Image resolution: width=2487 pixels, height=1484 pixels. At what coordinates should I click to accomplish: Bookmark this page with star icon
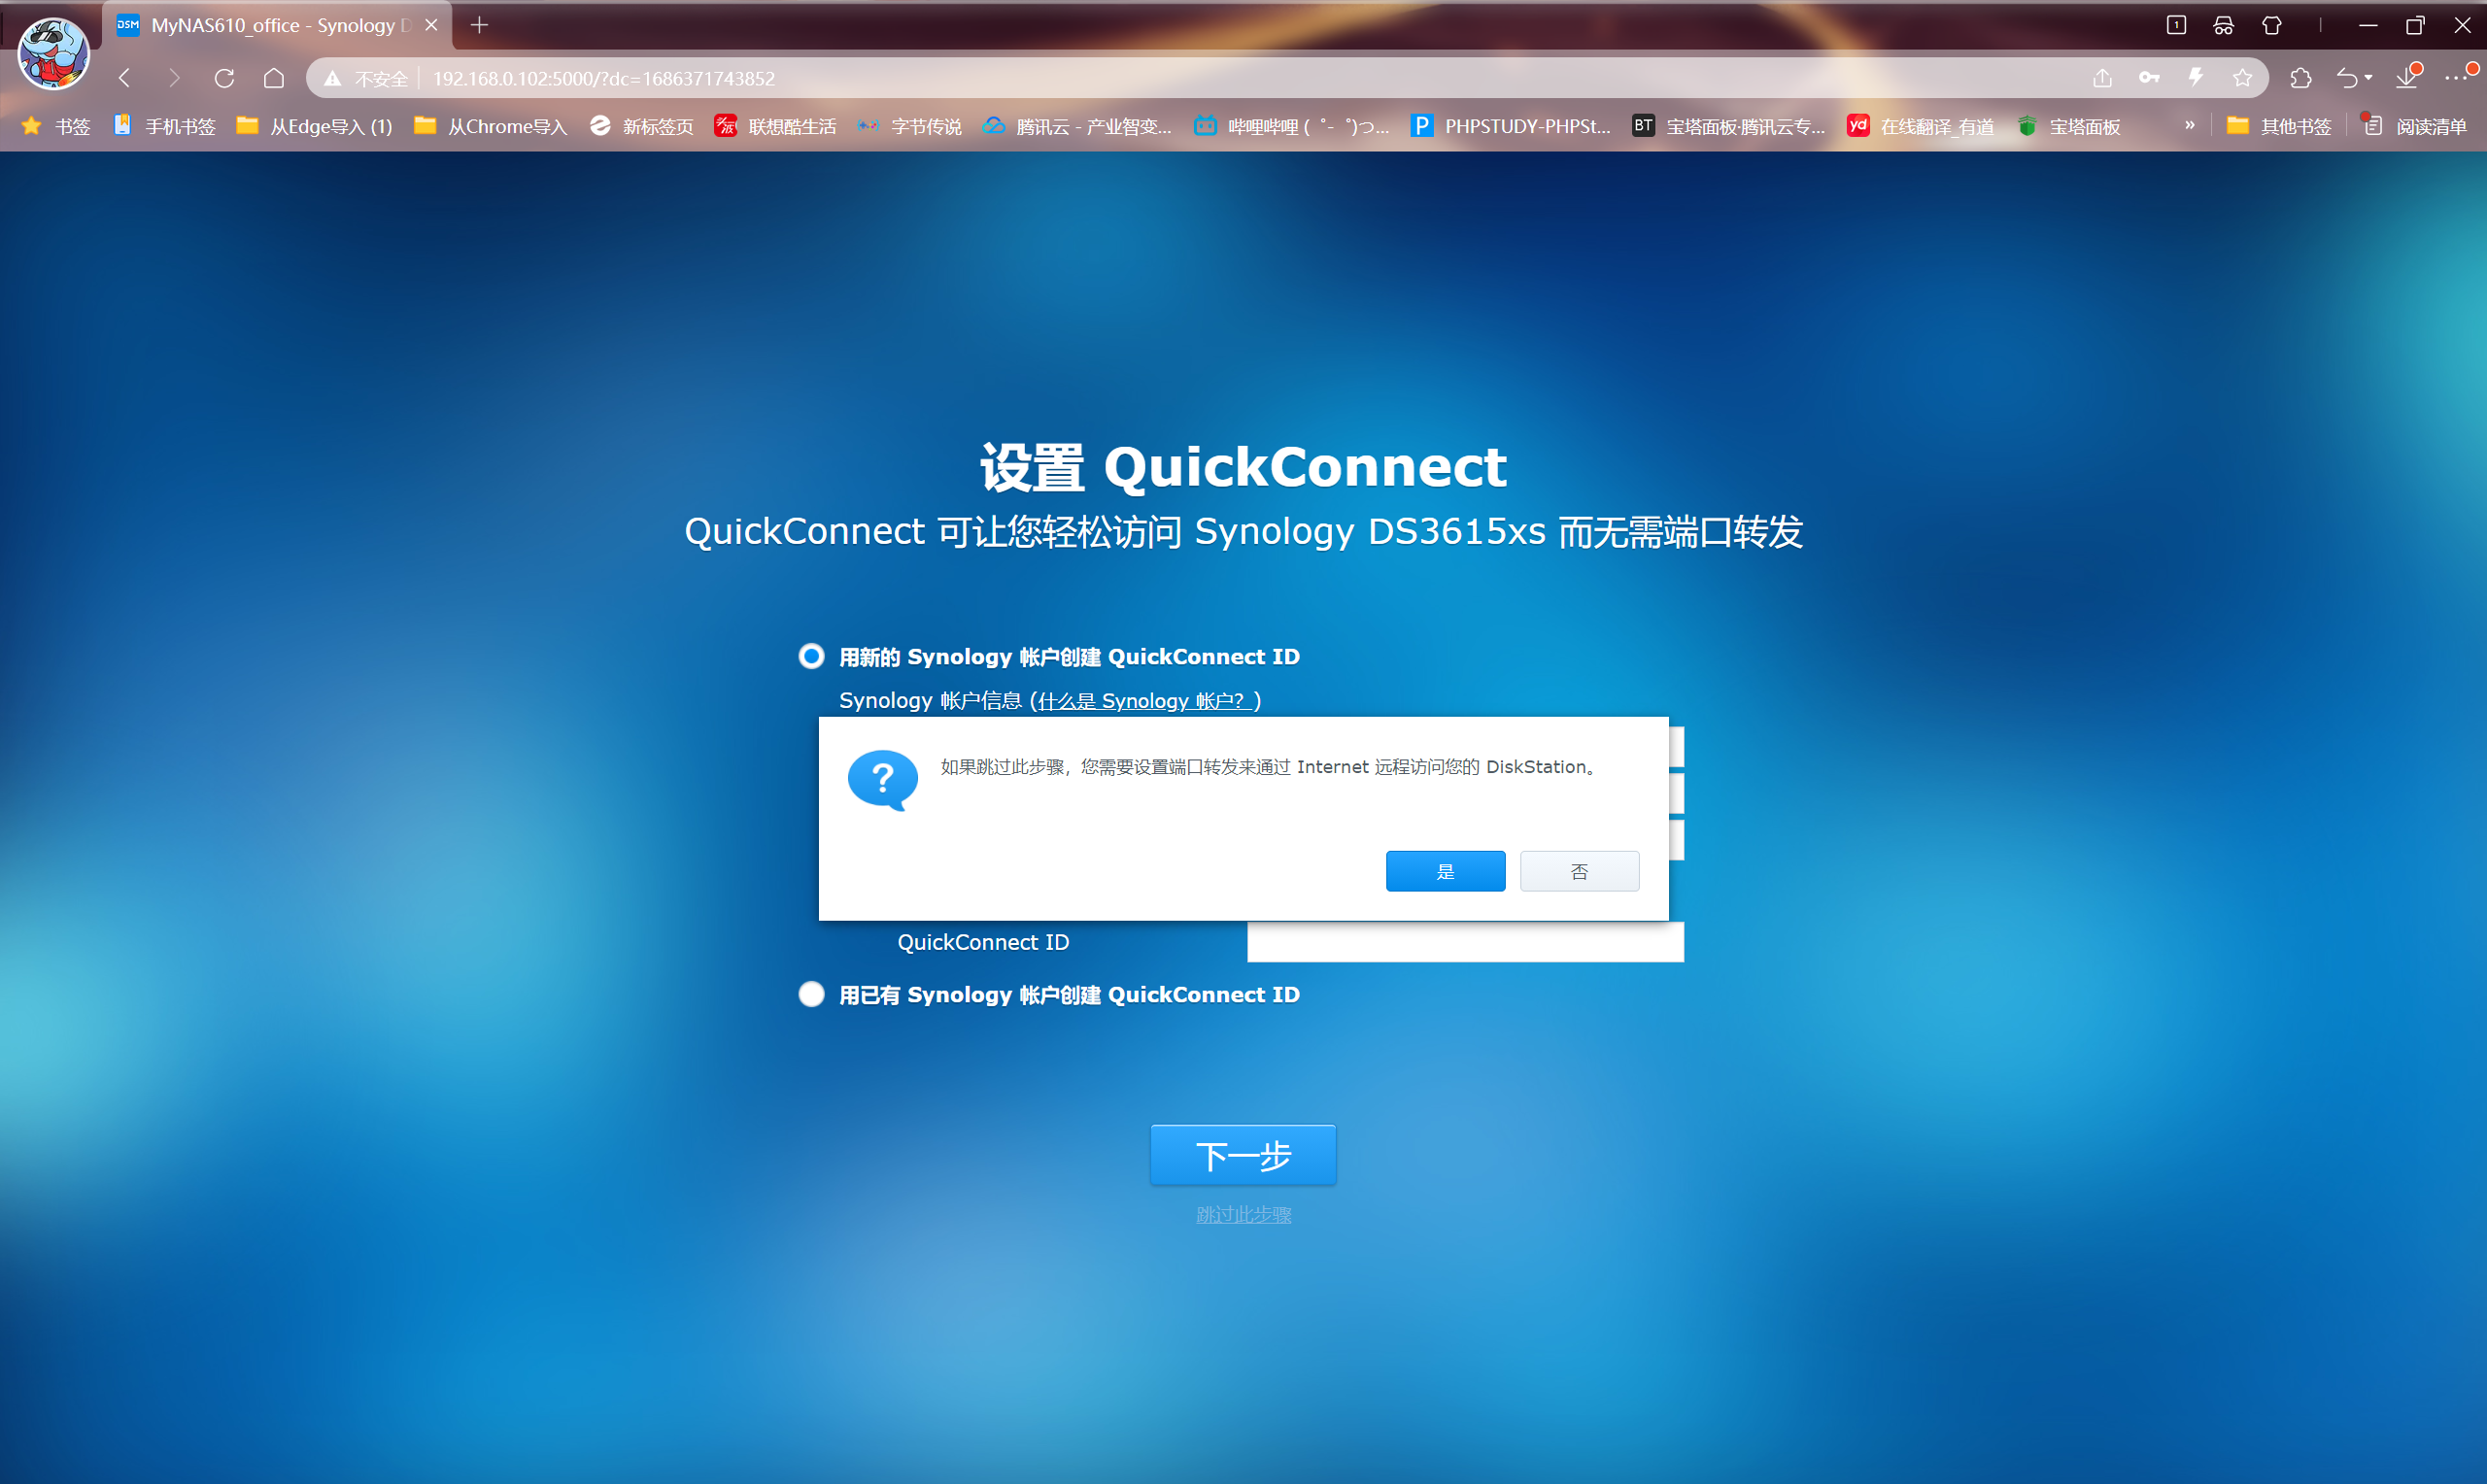tap(2243, 78)
